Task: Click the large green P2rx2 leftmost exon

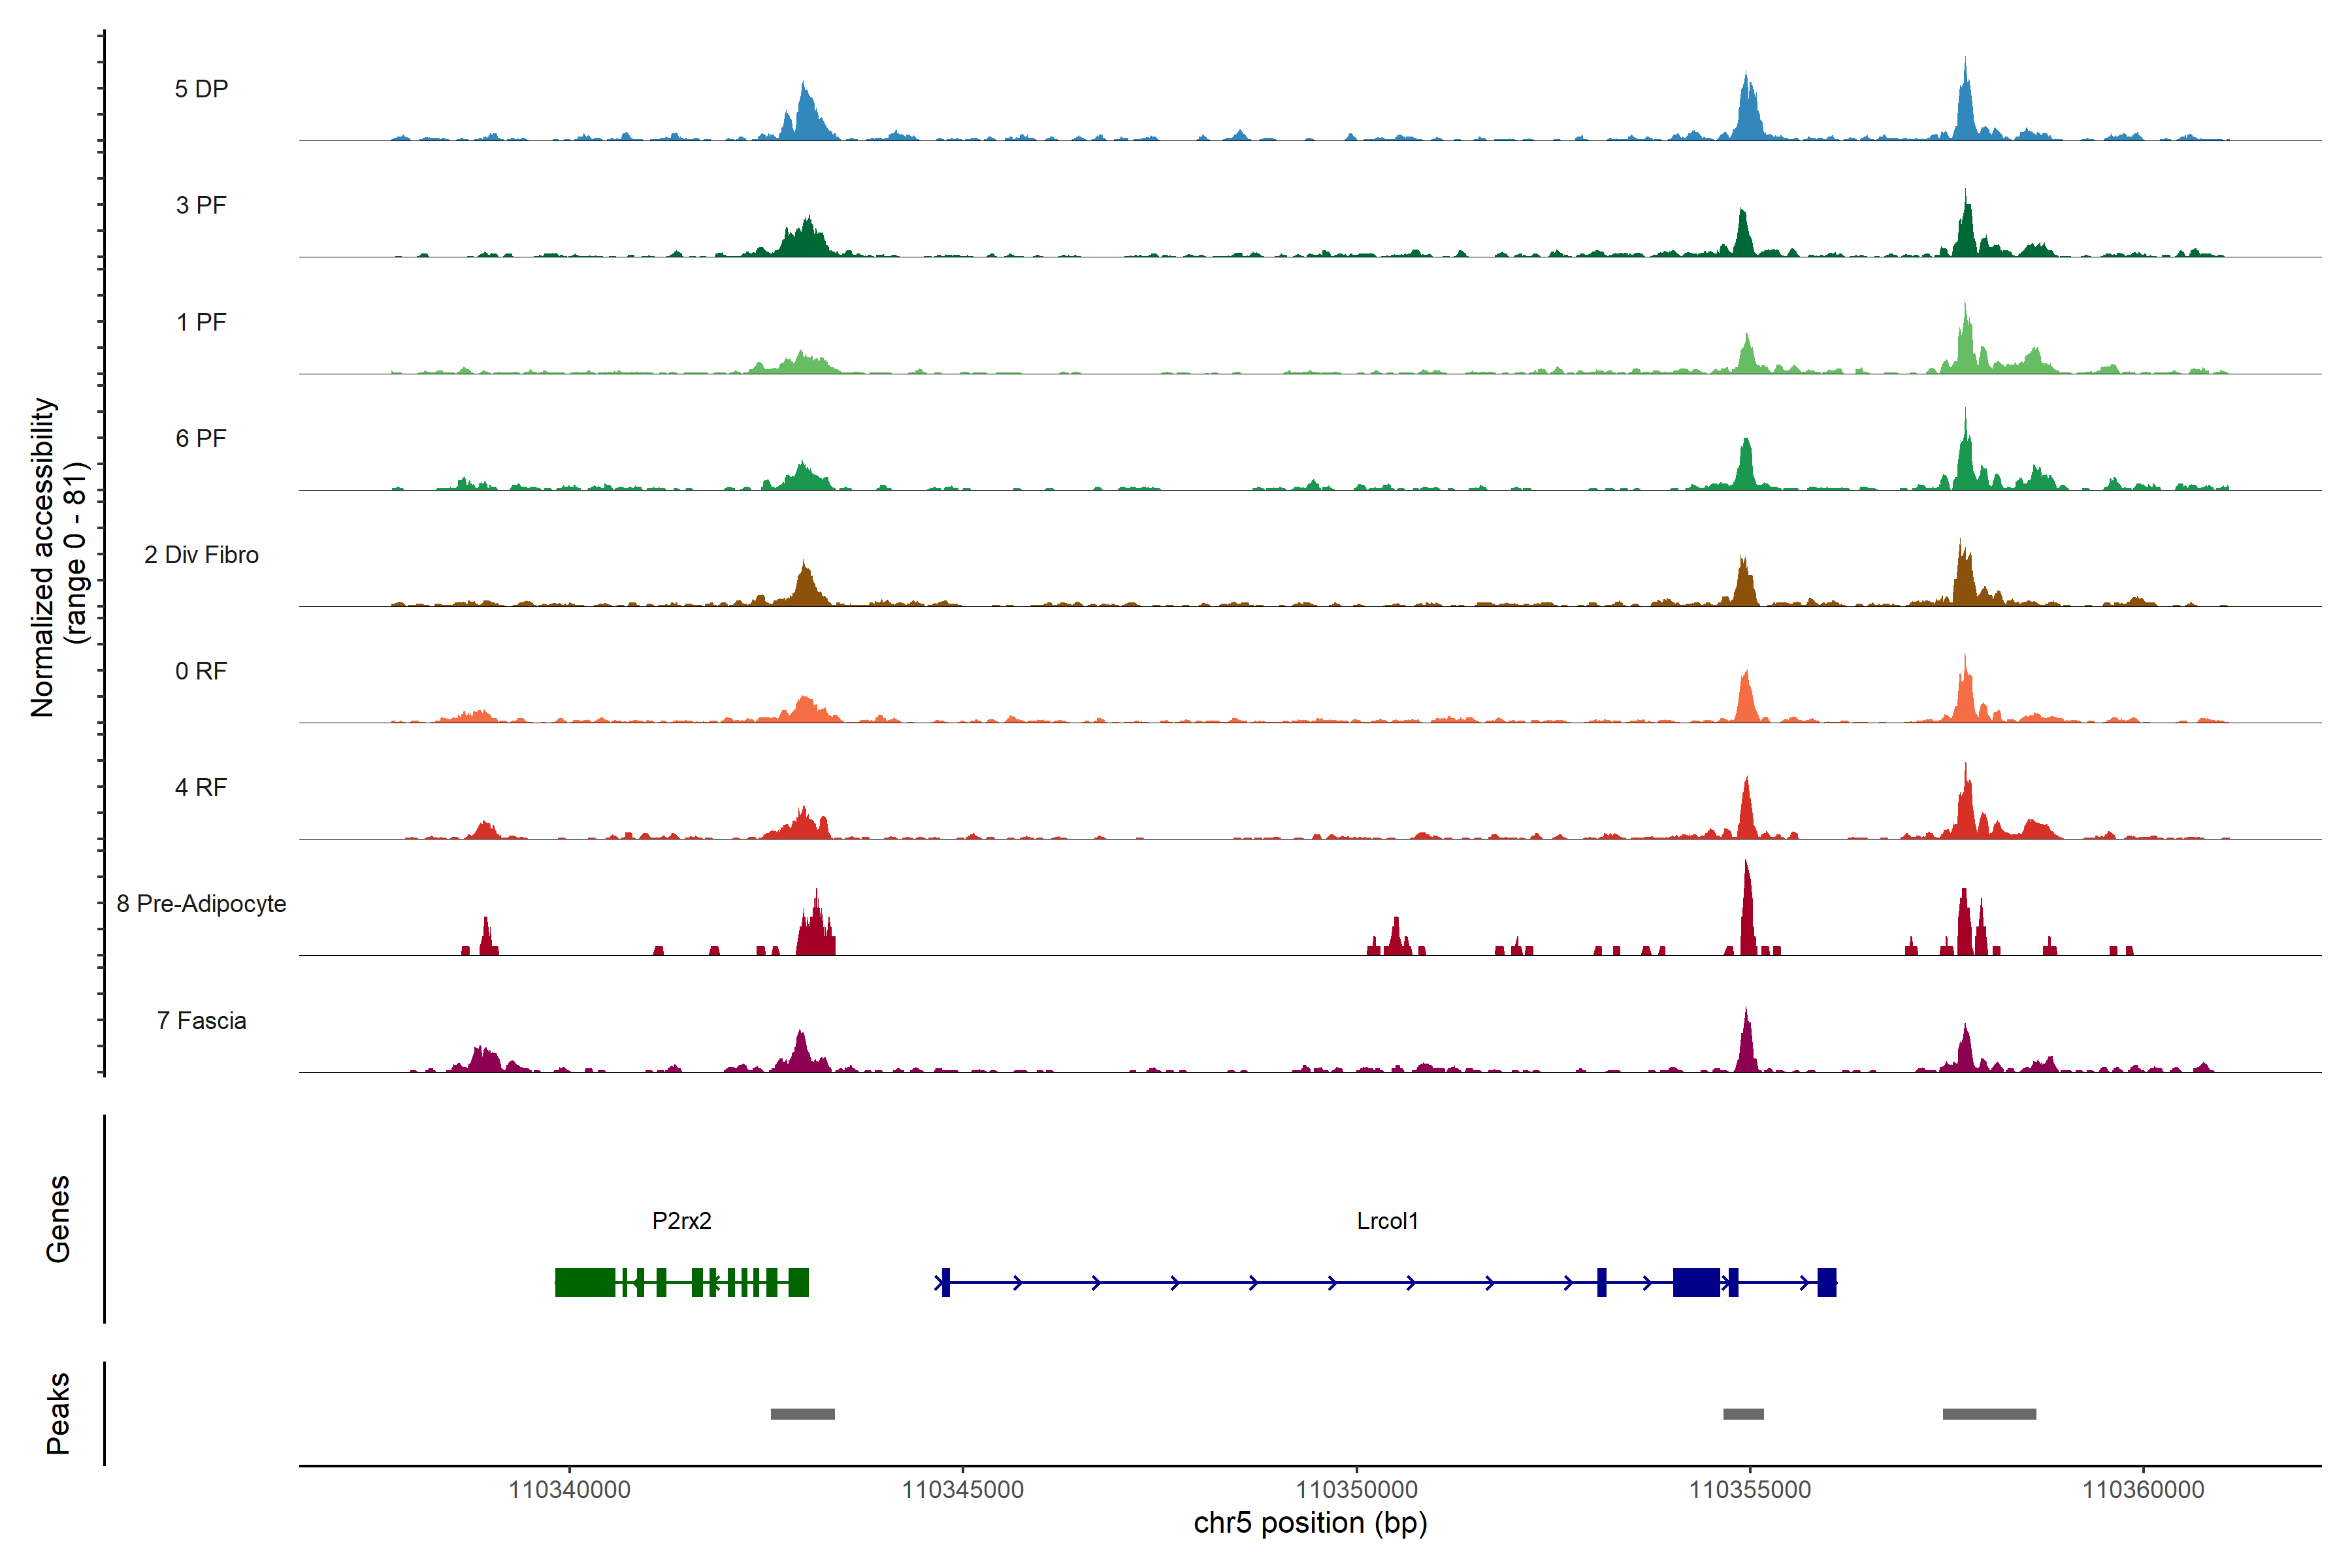Action: (x=585, y=1282)
